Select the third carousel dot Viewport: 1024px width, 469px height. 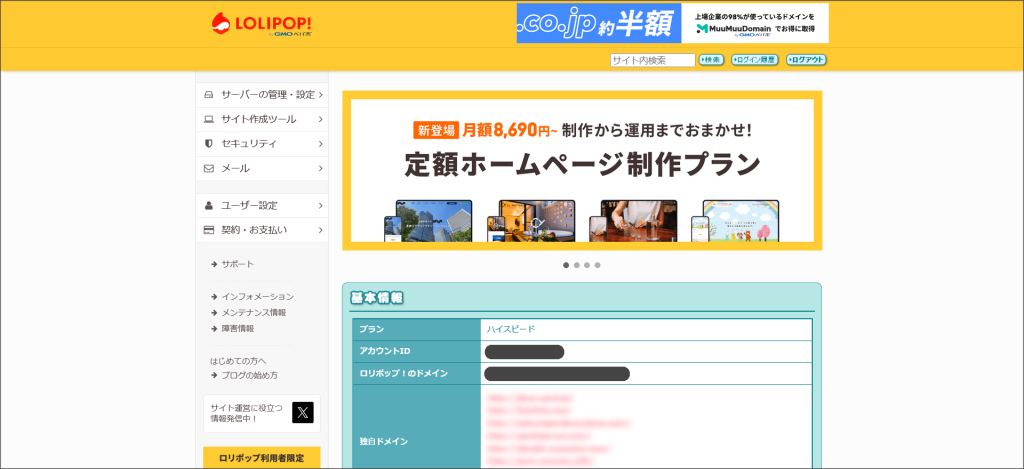587,265
